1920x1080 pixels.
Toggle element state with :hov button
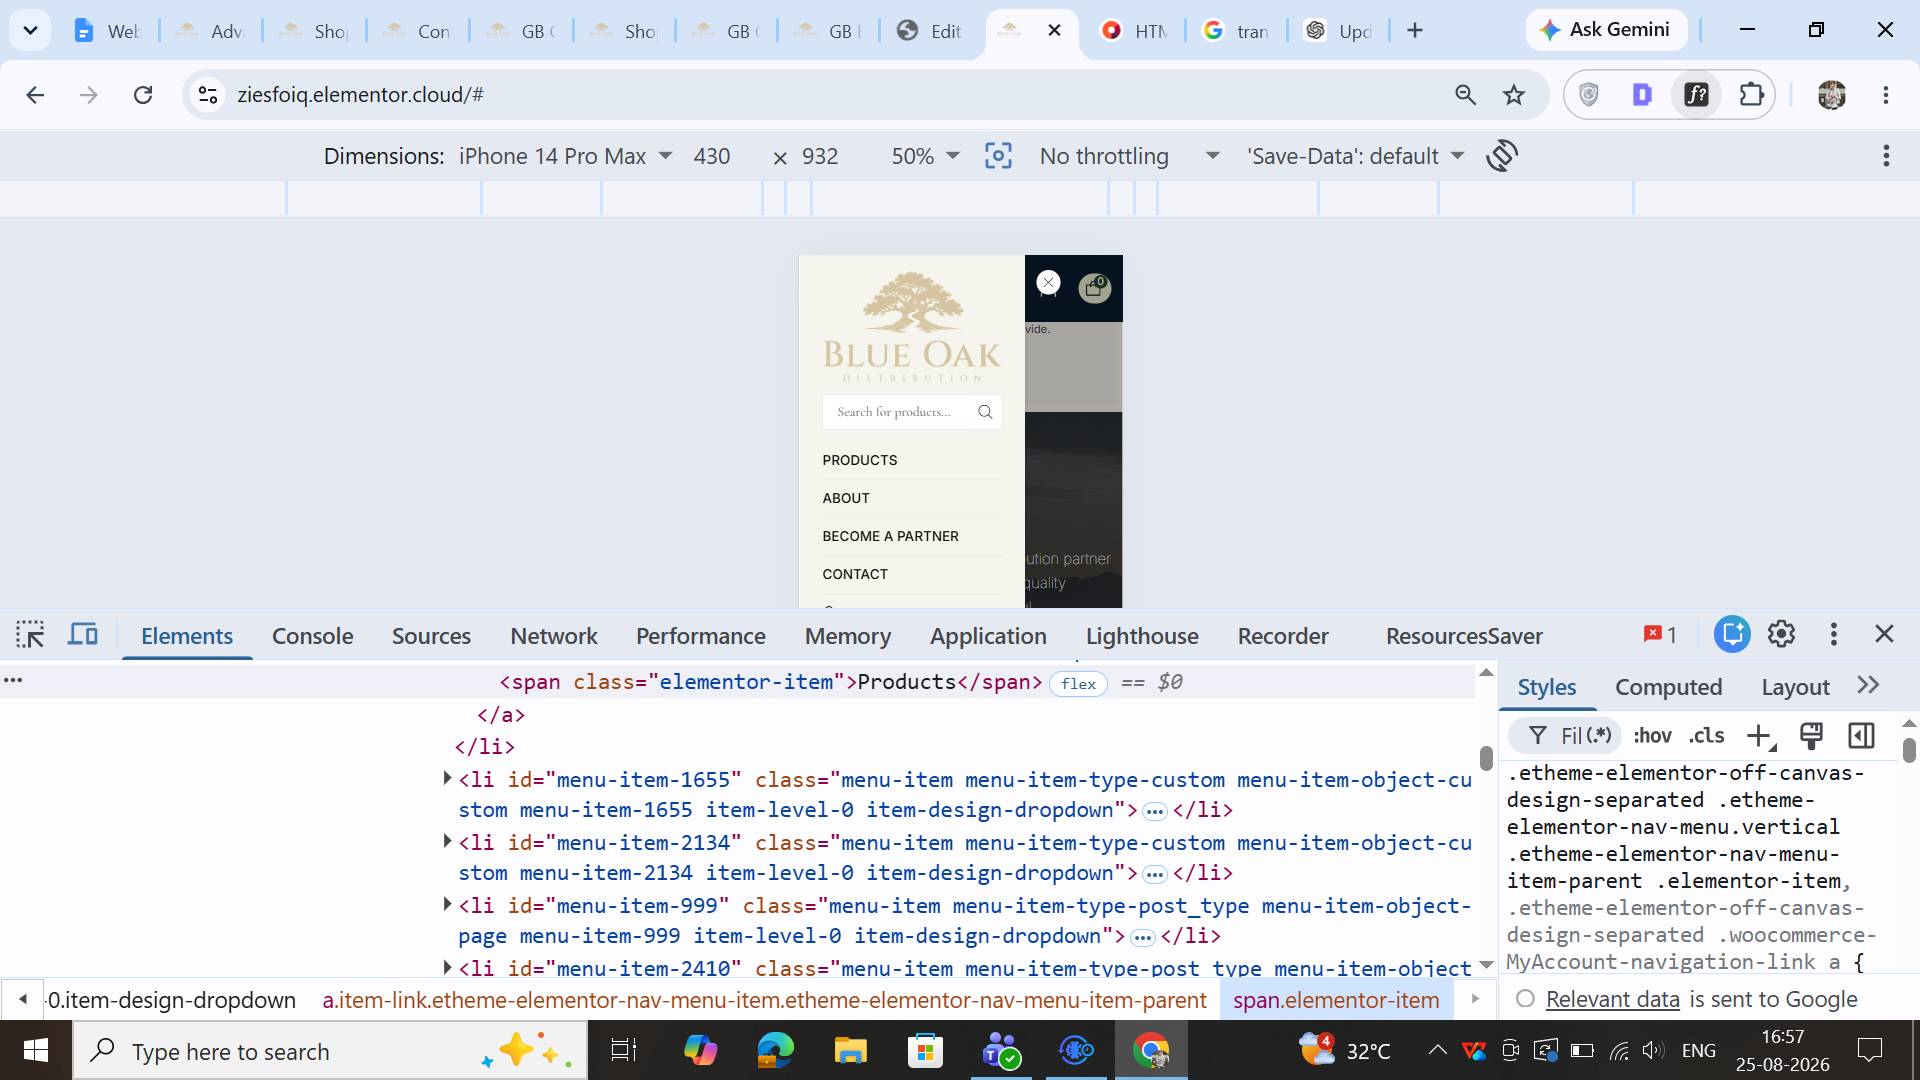click(x=1652, y=736)
